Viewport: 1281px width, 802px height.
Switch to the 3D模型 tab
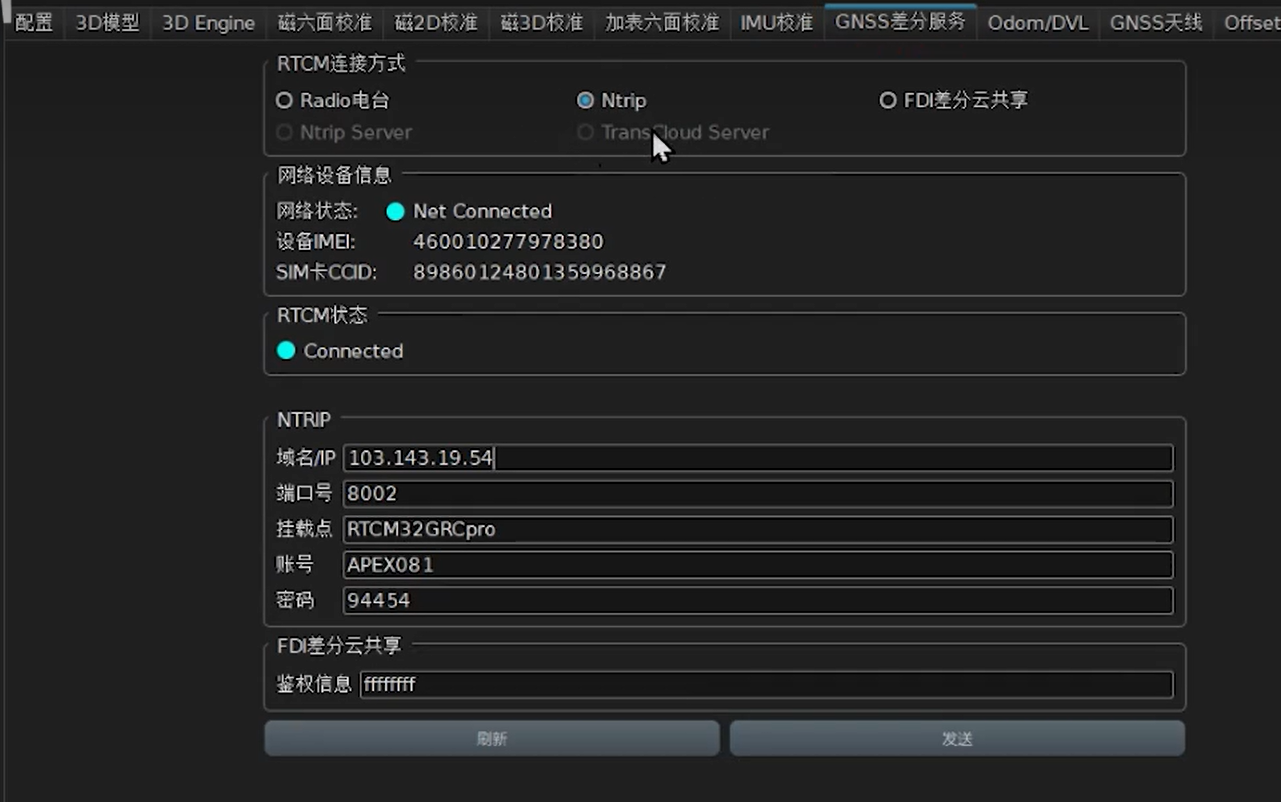click(107, 22)
